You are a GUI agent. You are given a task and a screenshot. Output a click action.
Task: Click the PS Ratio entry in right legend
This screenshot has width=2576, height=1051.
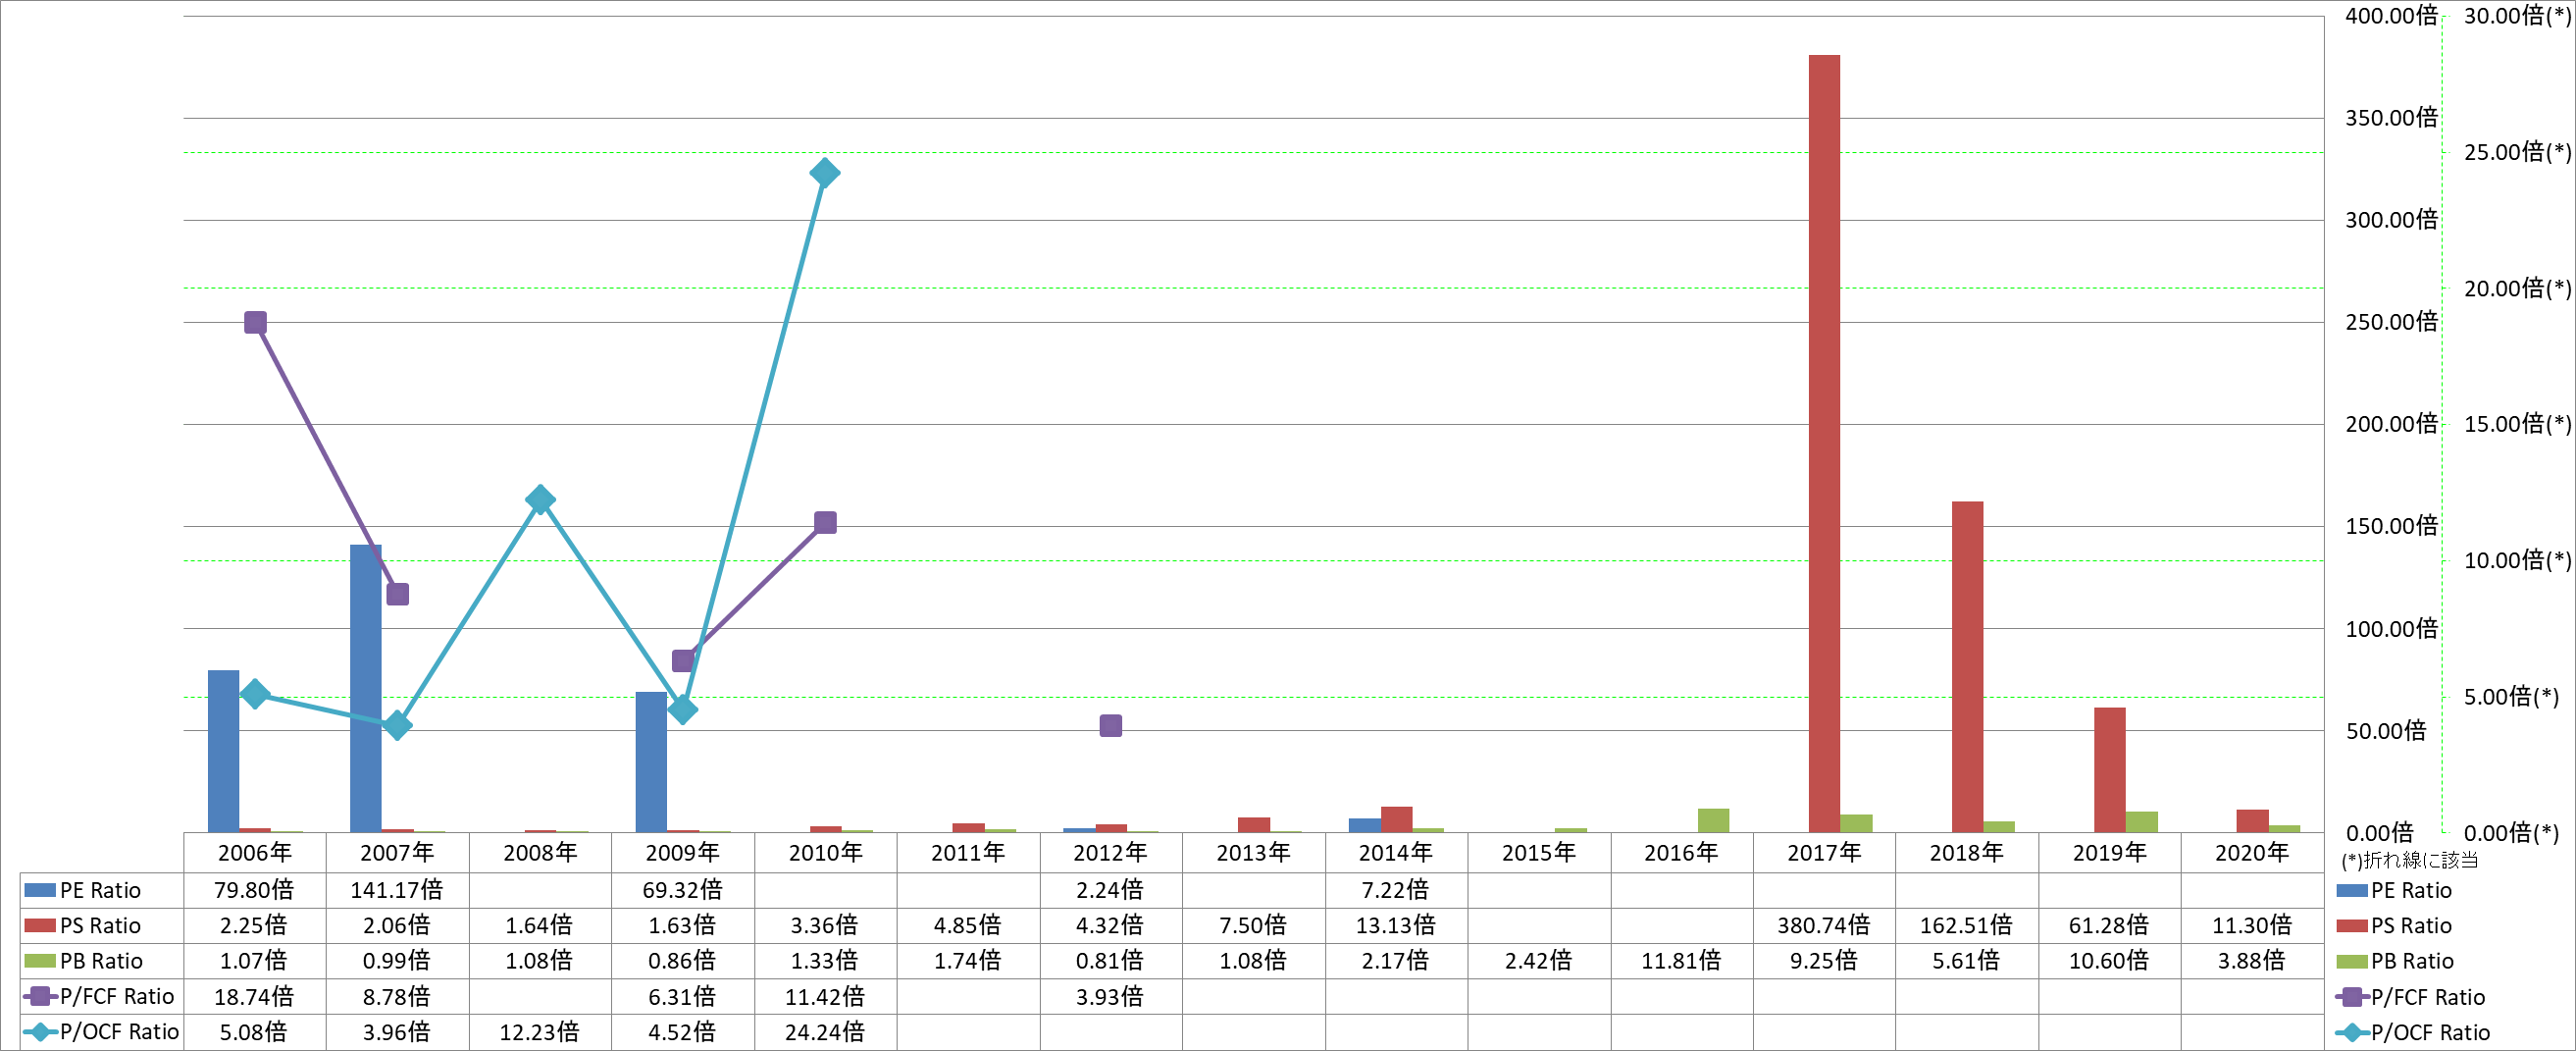2394,926
